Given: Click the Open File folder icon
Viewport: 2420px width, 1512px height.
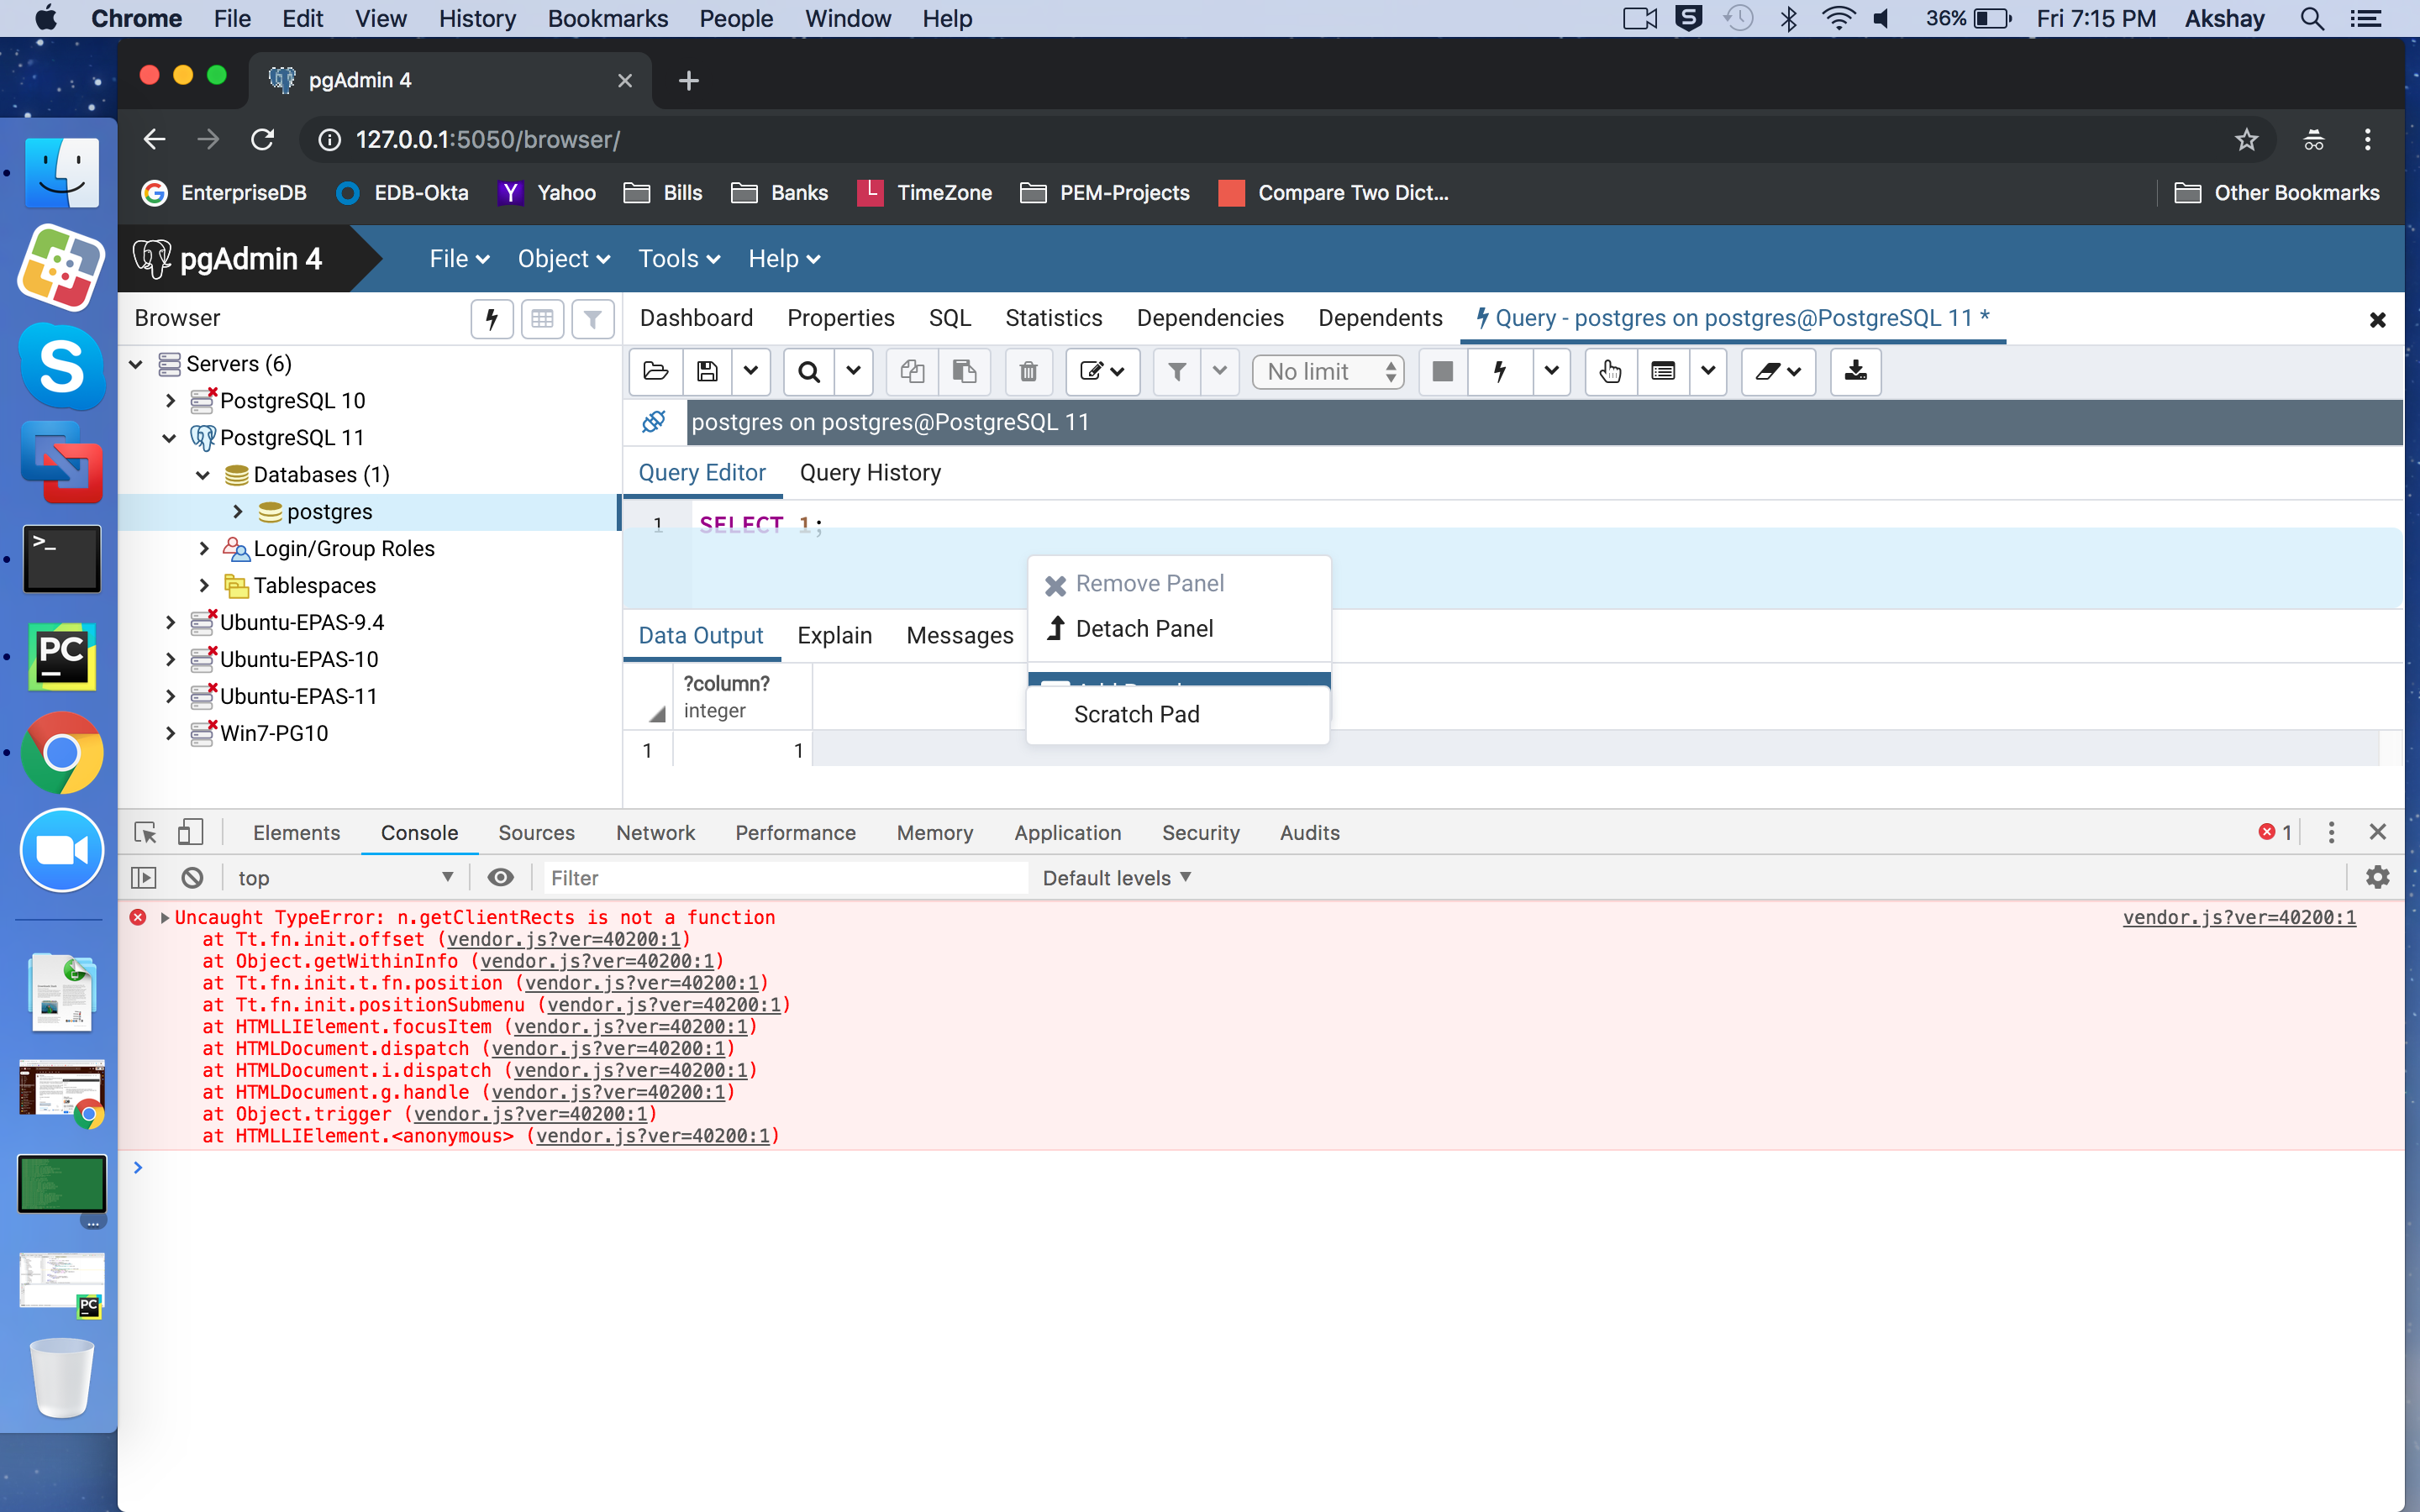Looking at the screenshot, I should tap(656, 372).
